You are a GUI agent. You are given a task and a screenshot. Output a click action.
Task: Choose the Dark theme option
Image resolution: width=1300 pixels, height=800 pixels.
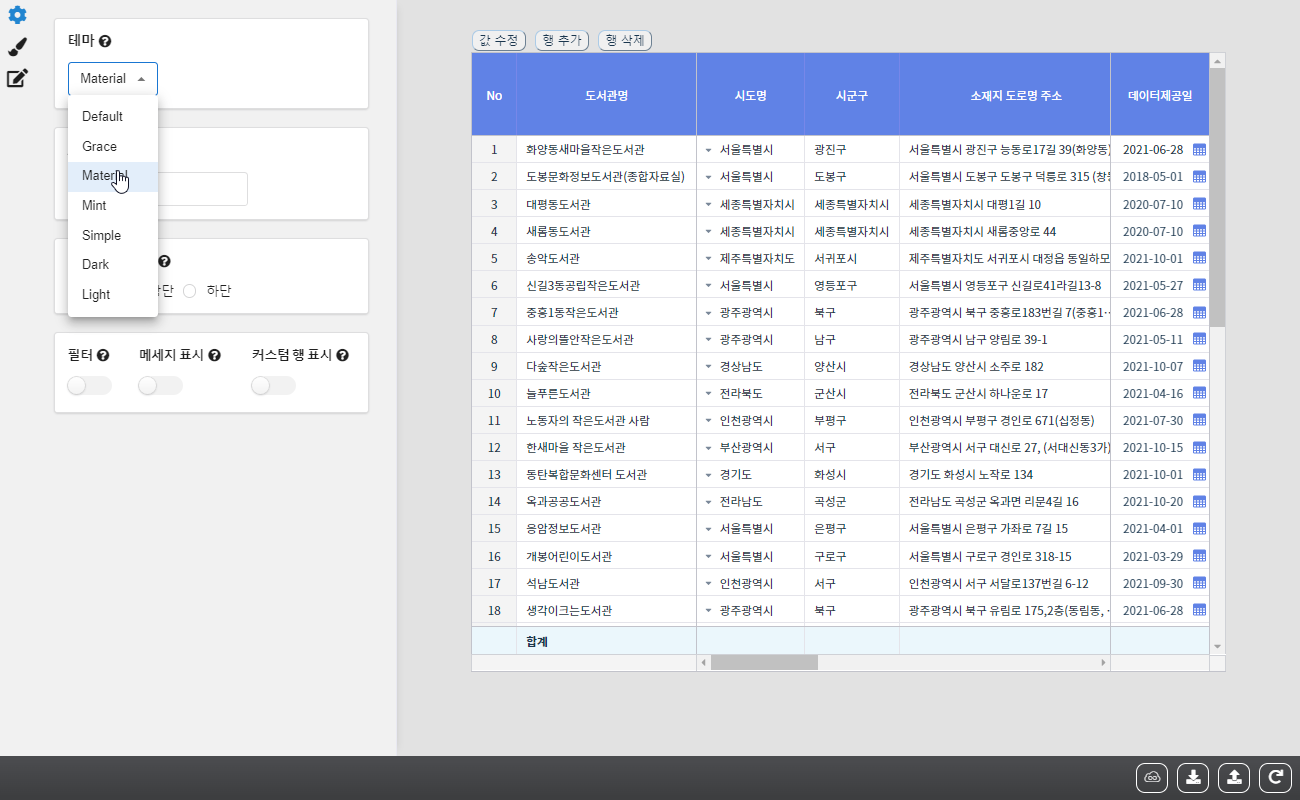(x=96, y=265)
